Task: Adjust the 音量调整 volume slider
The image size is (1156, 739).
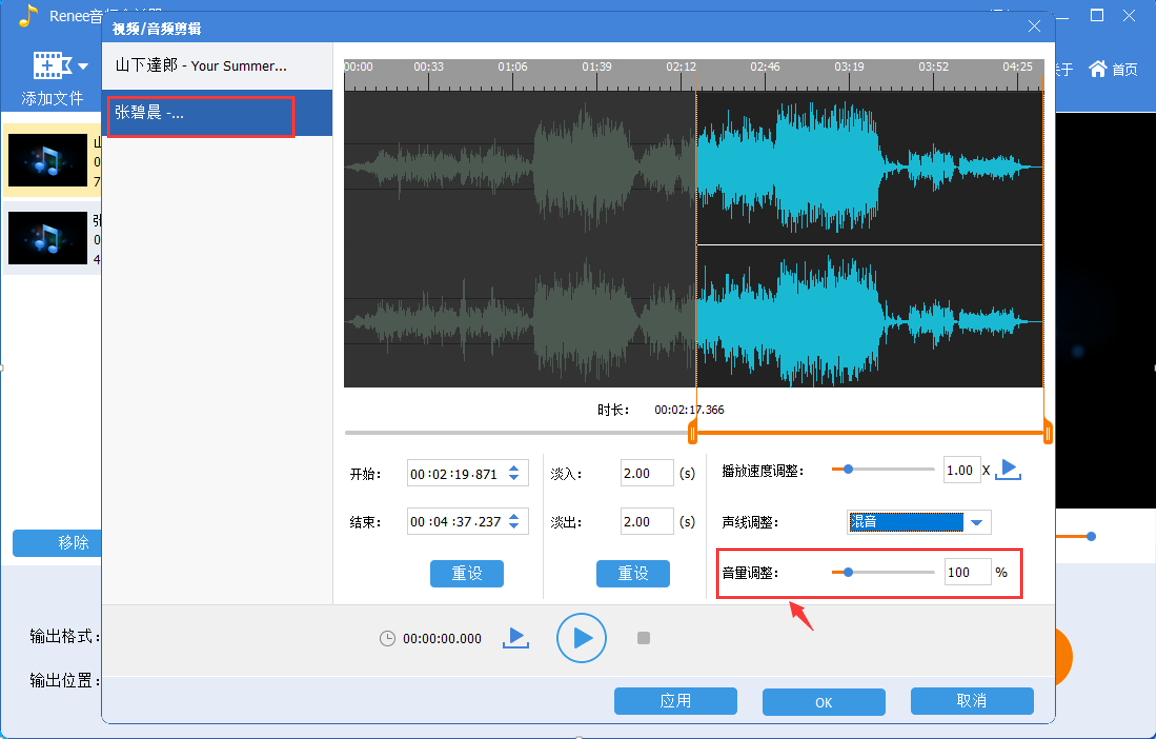Action: tap(849, 572)
